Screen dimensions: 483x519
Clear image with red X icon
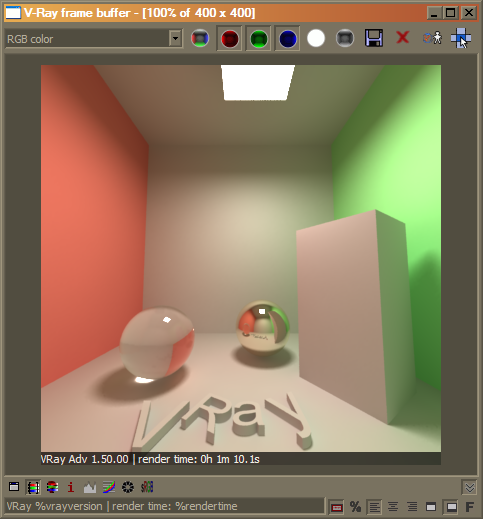pos(403,37)
